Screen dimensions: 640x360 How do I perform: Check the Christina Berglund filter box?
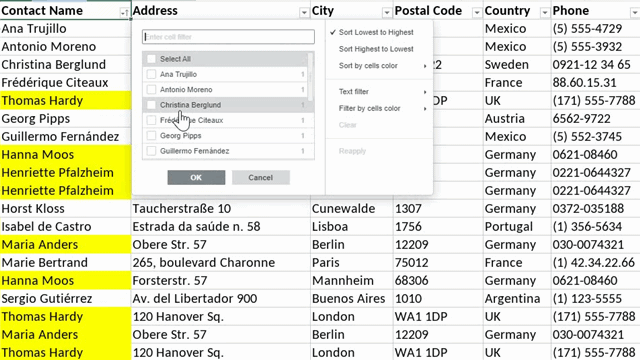(x=151, y=105)
